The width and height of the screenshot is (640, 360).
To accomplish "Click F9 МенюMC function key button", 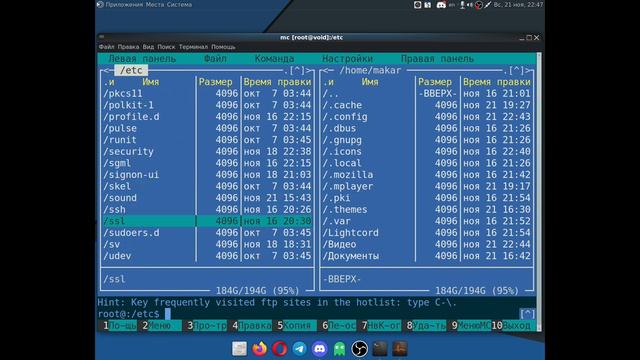I will 469,326.
